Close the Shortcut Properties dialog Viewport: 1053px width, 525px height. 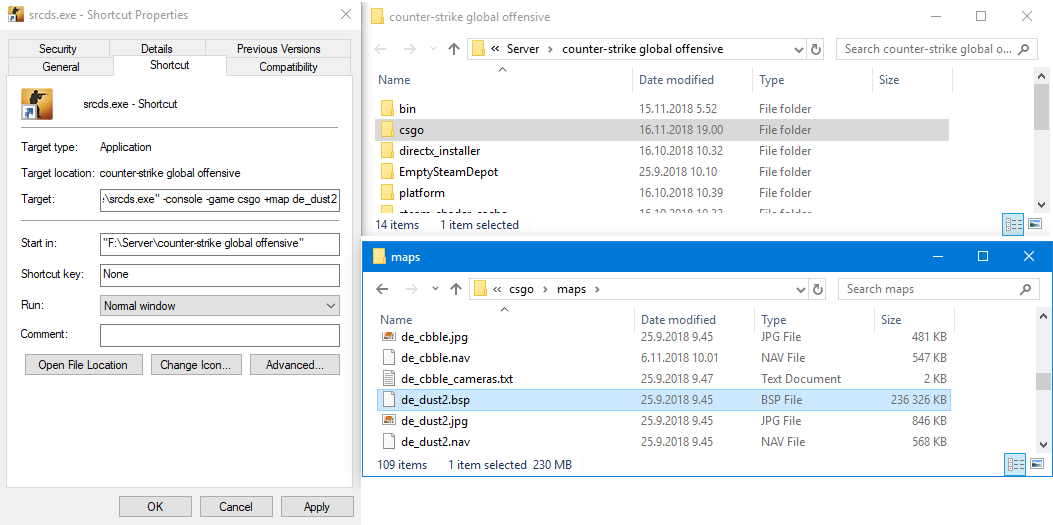tap(345, 14)
